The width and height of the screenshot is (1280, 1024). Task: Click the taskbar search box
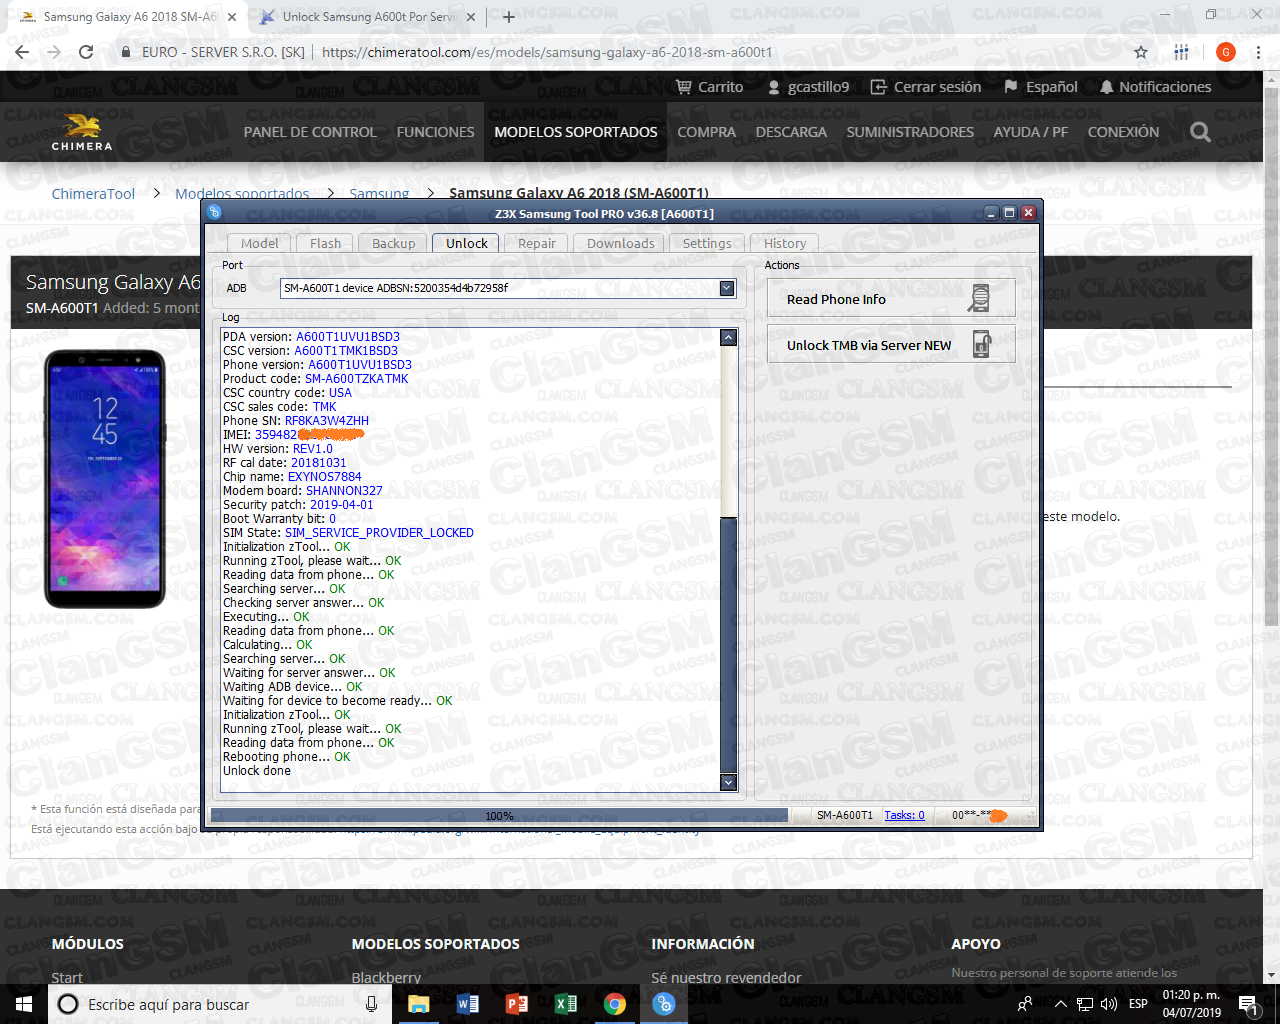(222, 1004)
